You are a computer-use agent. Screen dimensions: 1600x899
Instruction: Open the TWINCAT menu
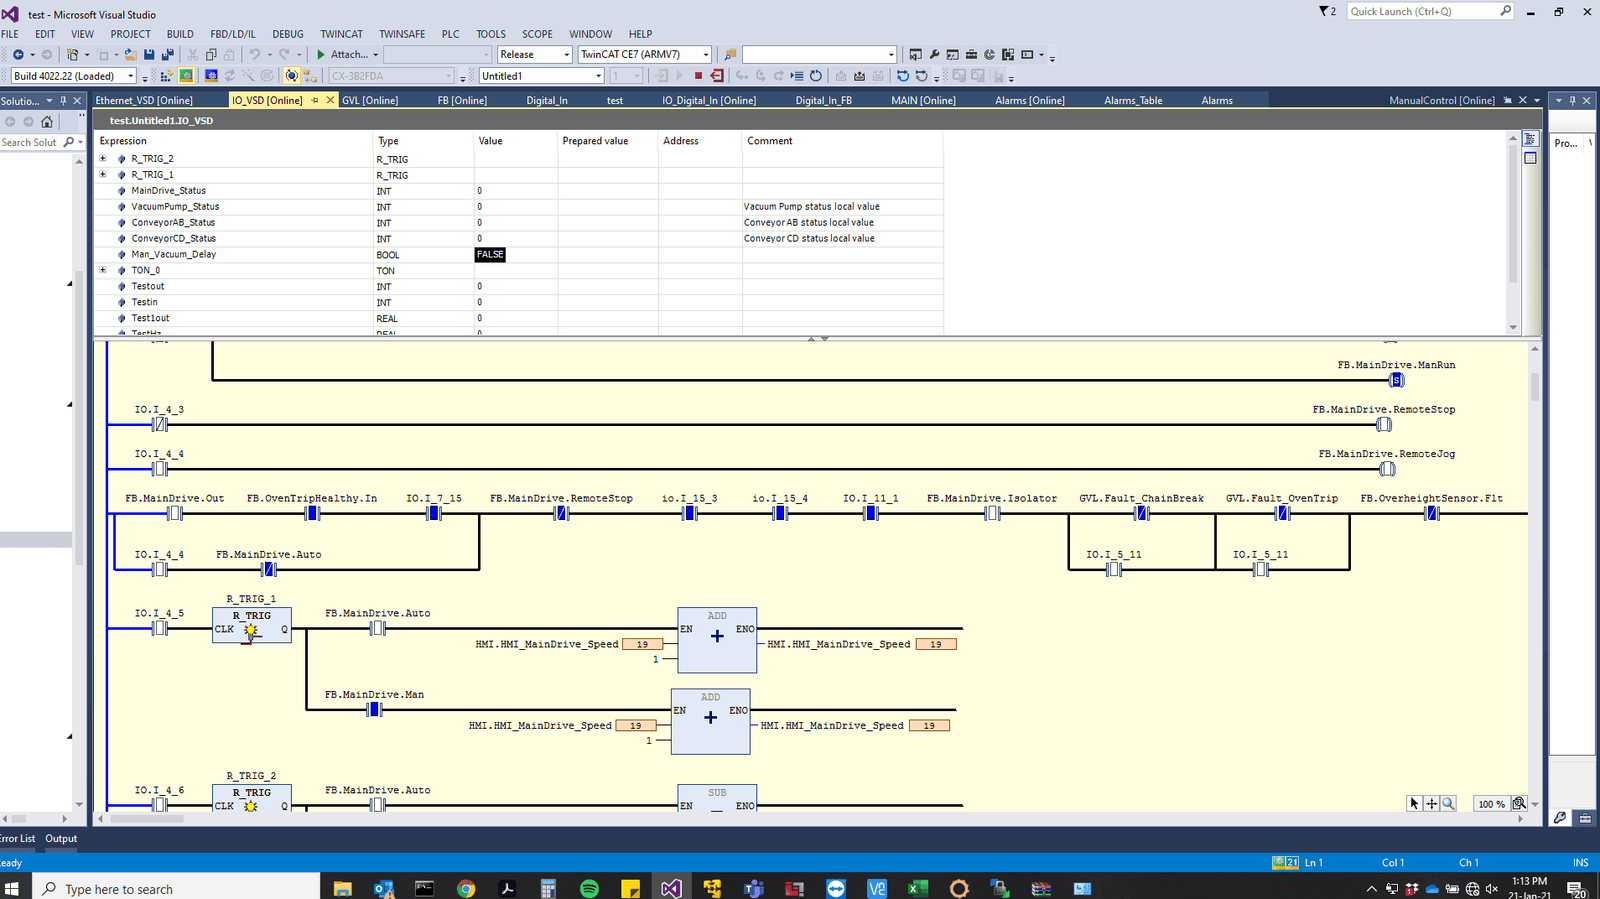click(x=341, y=34)
